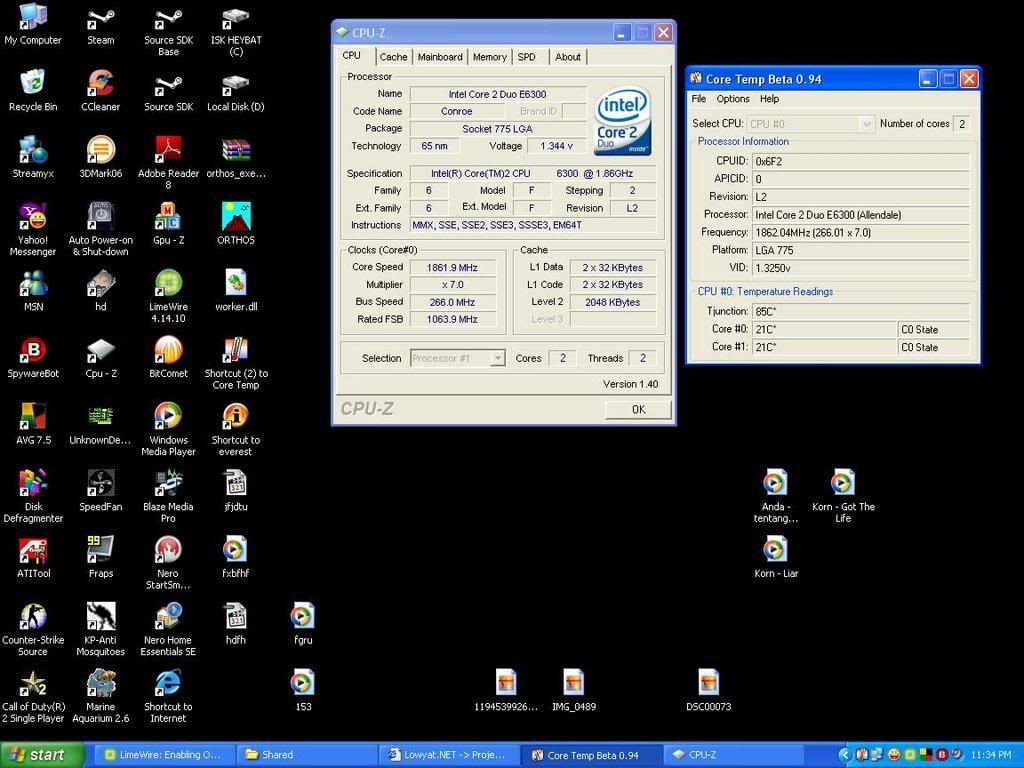Open the Options menu in Core Temp
1024x768 pixels.
coord(733,98)
